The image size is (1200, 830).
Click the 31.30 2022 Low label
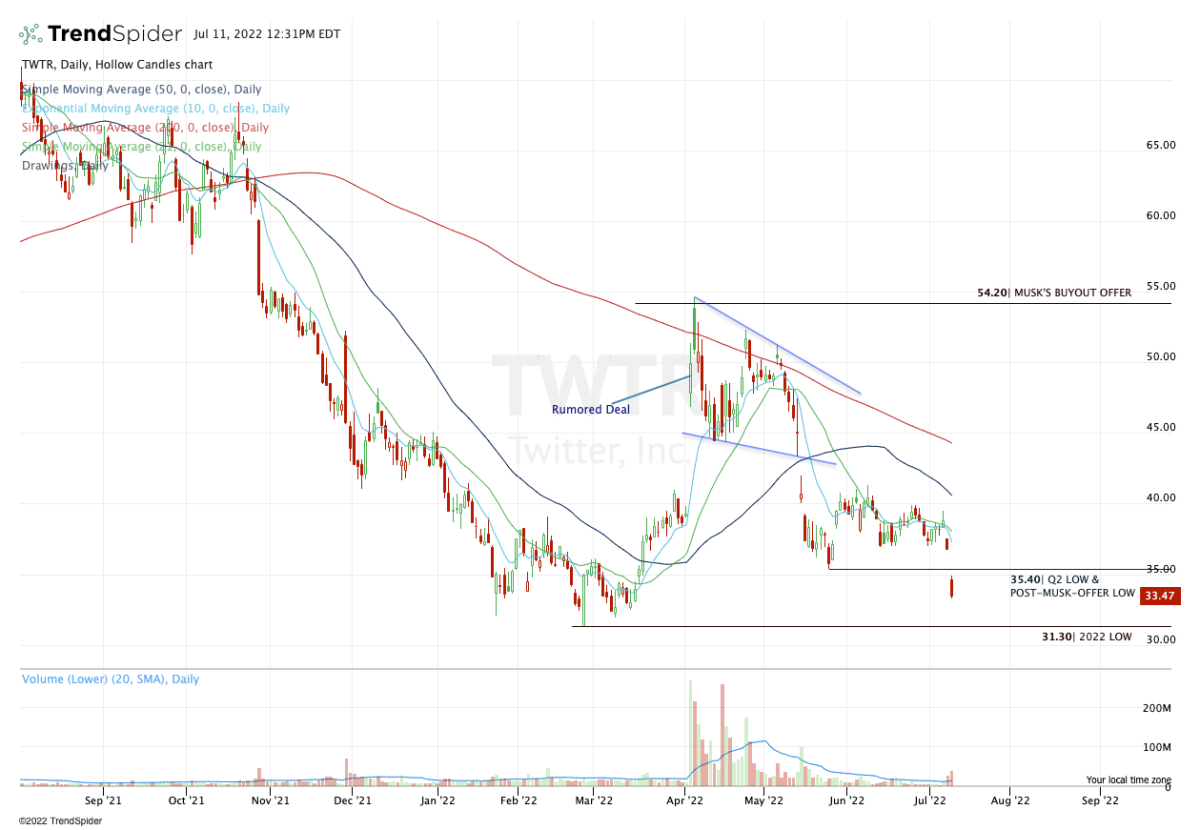click(x=1086, y=636)
